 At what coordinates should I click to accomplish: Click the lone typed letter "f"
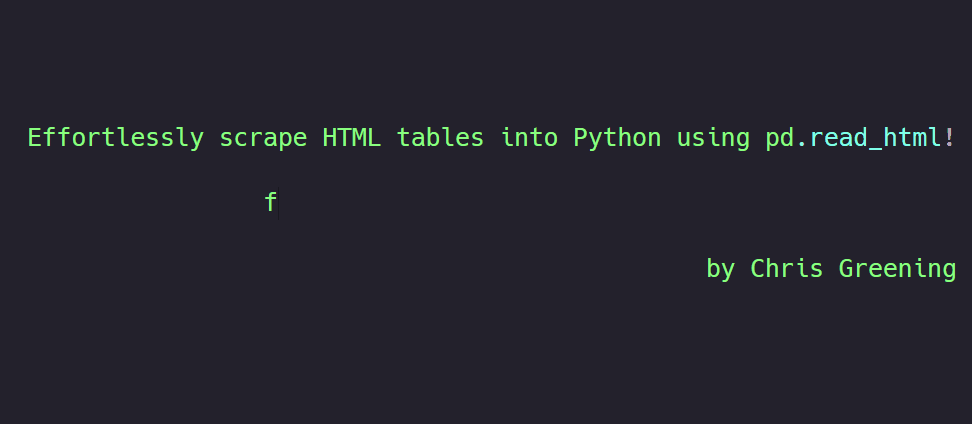(x=270, y=202)
